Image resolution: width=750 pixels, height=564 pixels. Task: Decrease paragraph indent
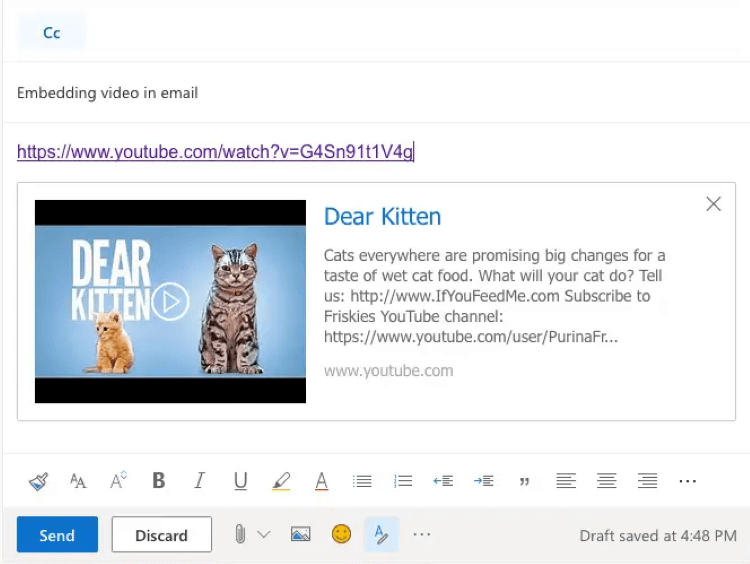click(443, 481)
